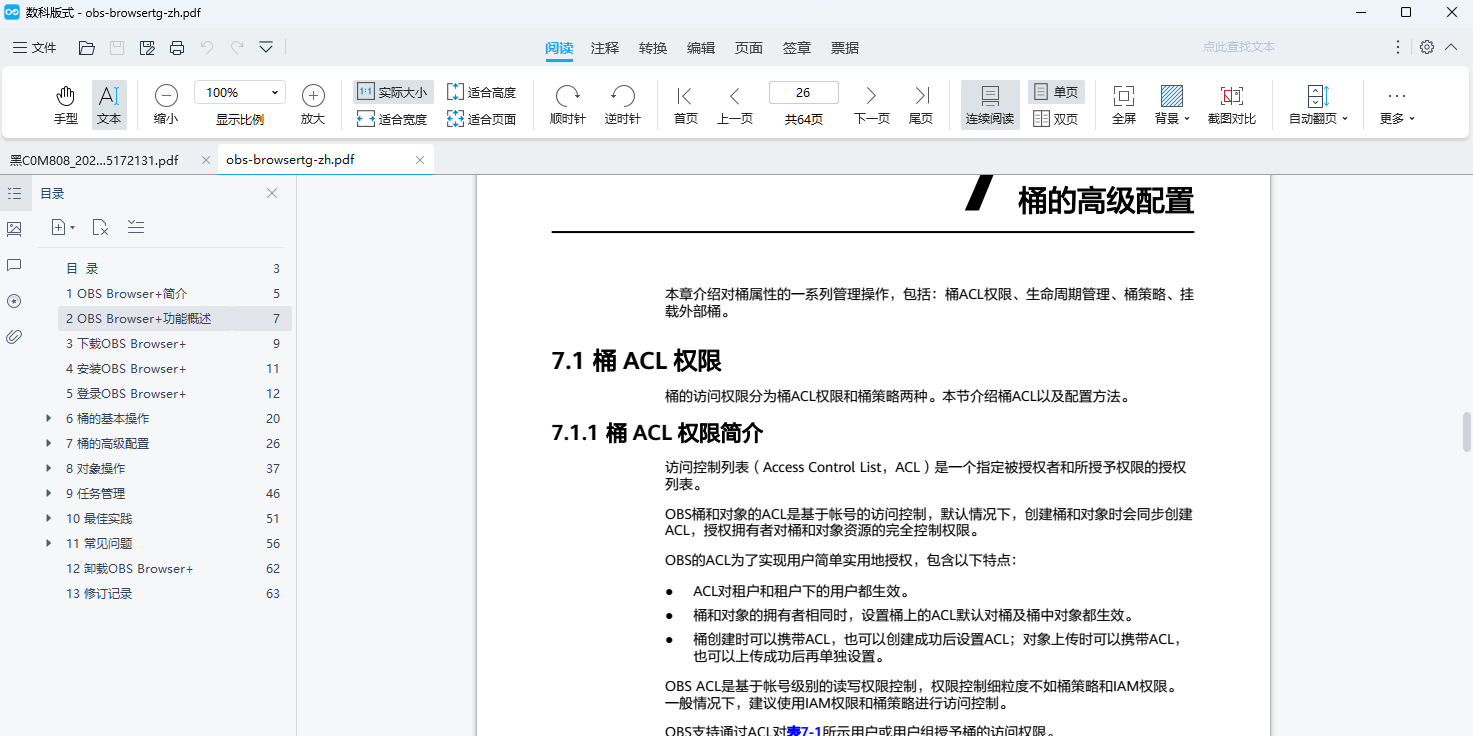
Task: Close the 目录 outline panel
Action: coord(272,193)
